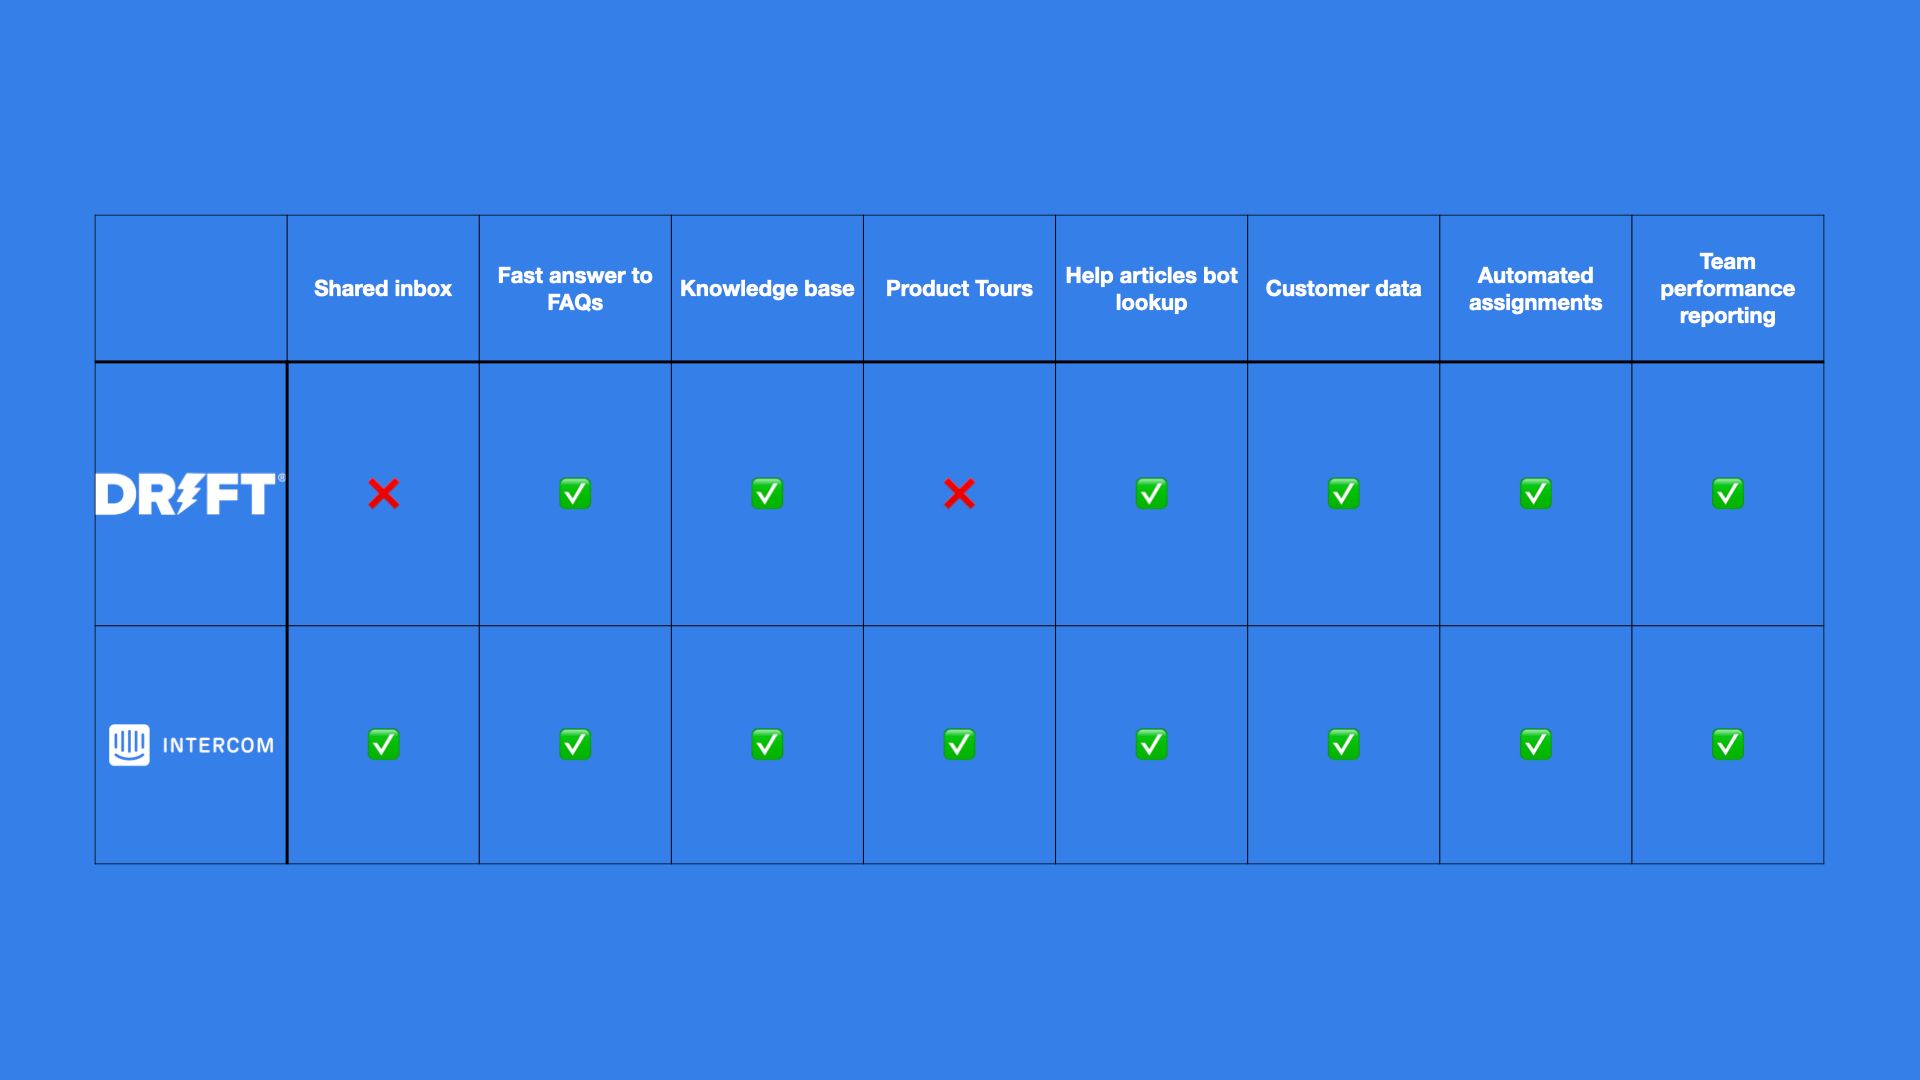Expand the Intercom row details
The width and height of the screenshot is (1920, 1080).
tap(190, 744)
